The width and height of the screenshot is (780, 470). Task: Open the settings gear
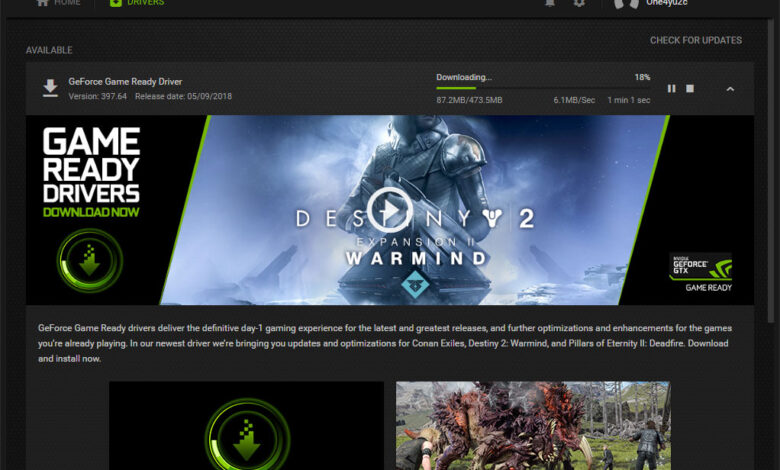pos(579,4)
